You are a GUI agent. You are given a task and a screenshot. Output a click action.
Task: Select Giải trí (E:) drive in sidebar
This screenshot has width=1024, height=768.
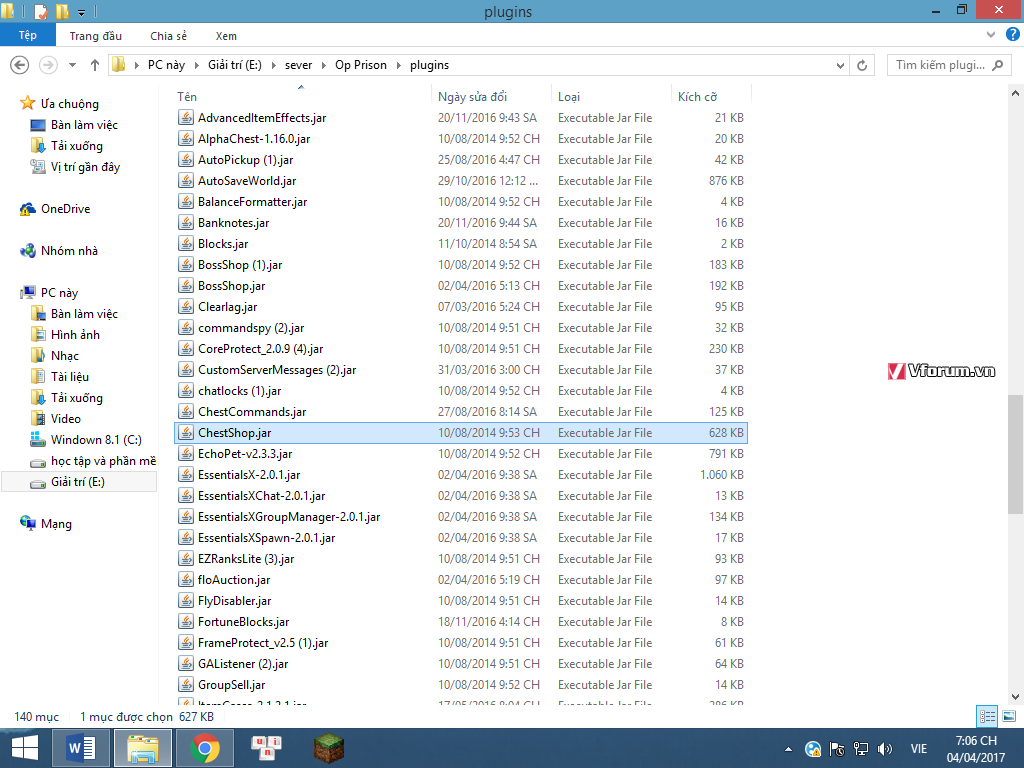(x=78, y=482)
